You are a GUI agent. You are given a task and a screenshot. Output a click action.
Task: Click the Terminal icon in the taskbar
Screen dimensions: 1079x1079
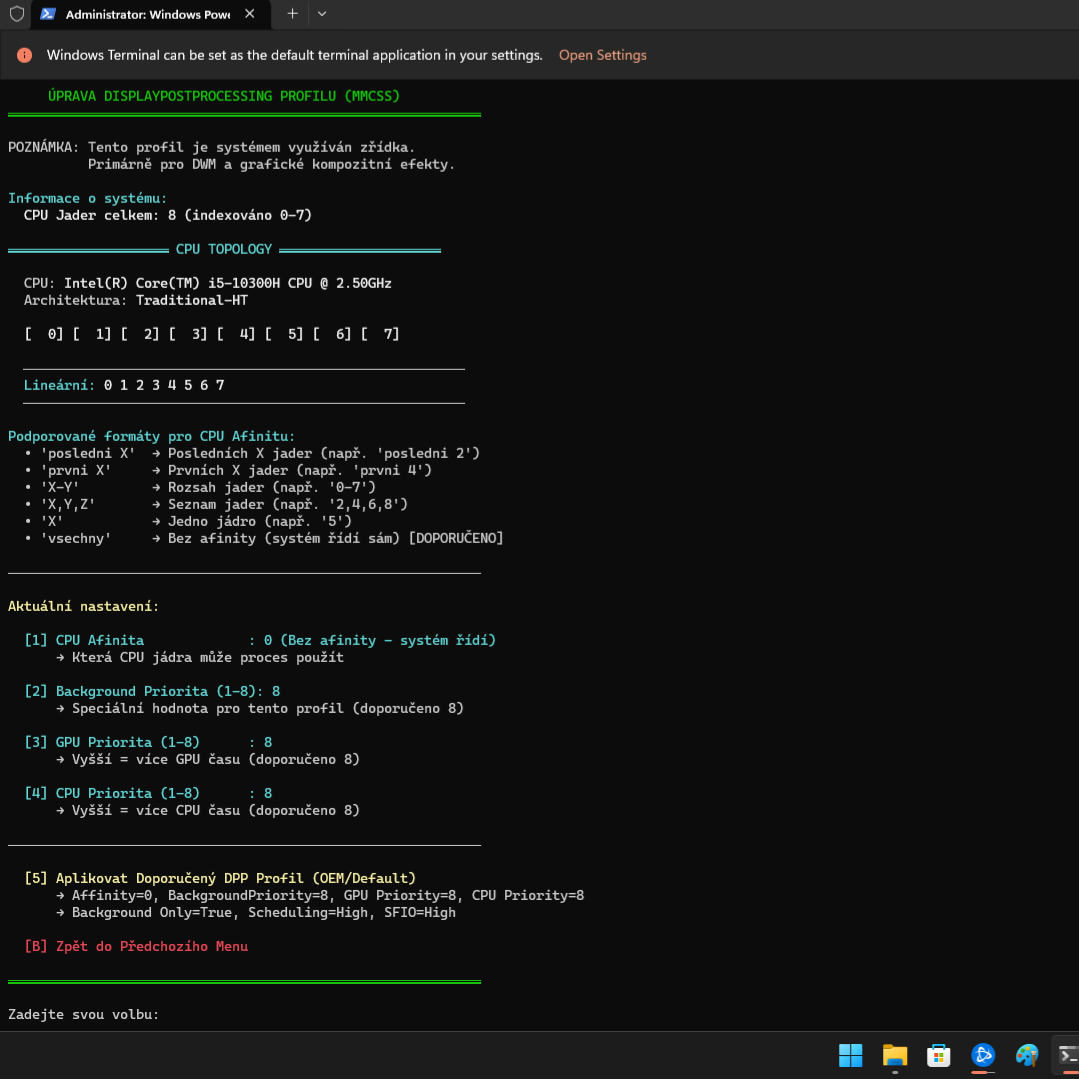coord(1067,1055)
